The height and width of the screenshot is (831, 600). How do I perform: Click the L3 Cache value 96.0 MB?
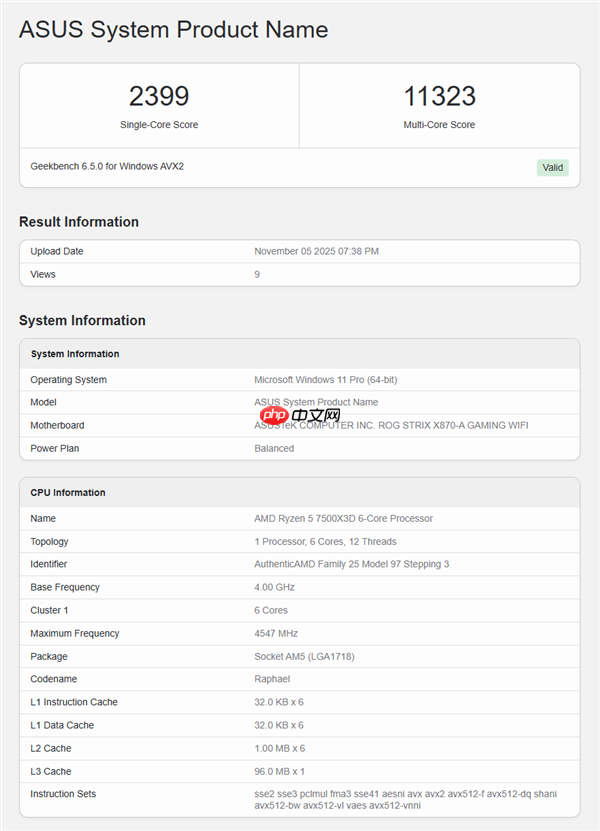279,771
